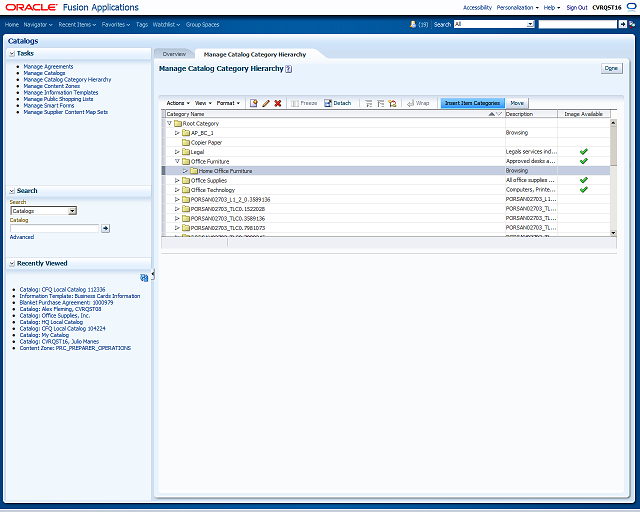Open the View menu
640x512 pixels.
pyautogui.click(x=203, y=103)
